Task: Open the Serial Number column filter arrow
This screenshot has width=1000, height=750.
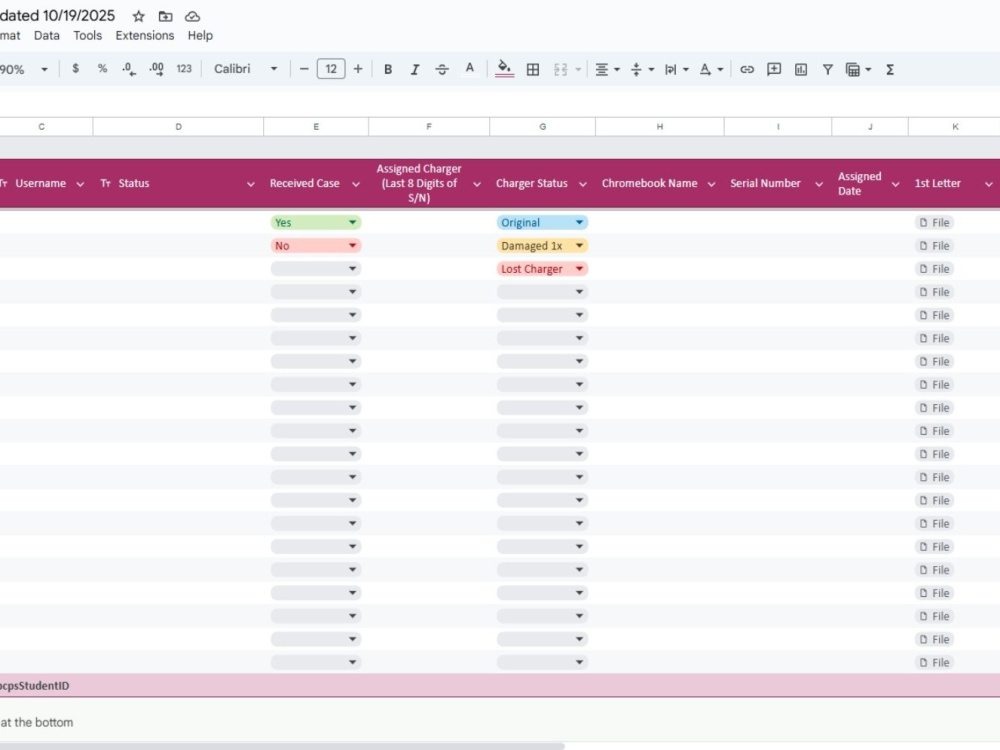Action: pyautogui.click(x=819, y=184)
